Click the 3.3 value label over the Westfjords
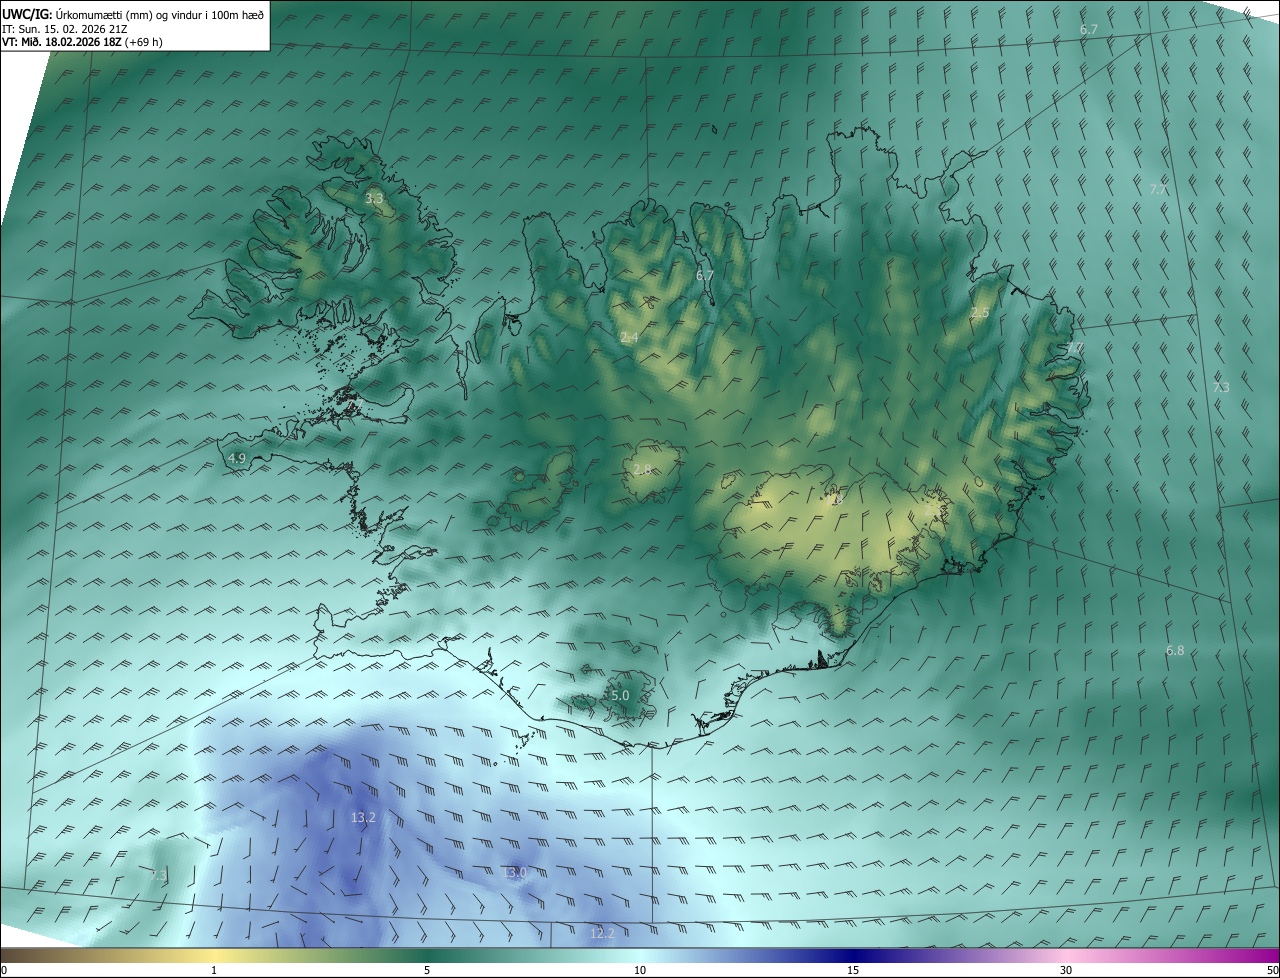 pos(374,199)
